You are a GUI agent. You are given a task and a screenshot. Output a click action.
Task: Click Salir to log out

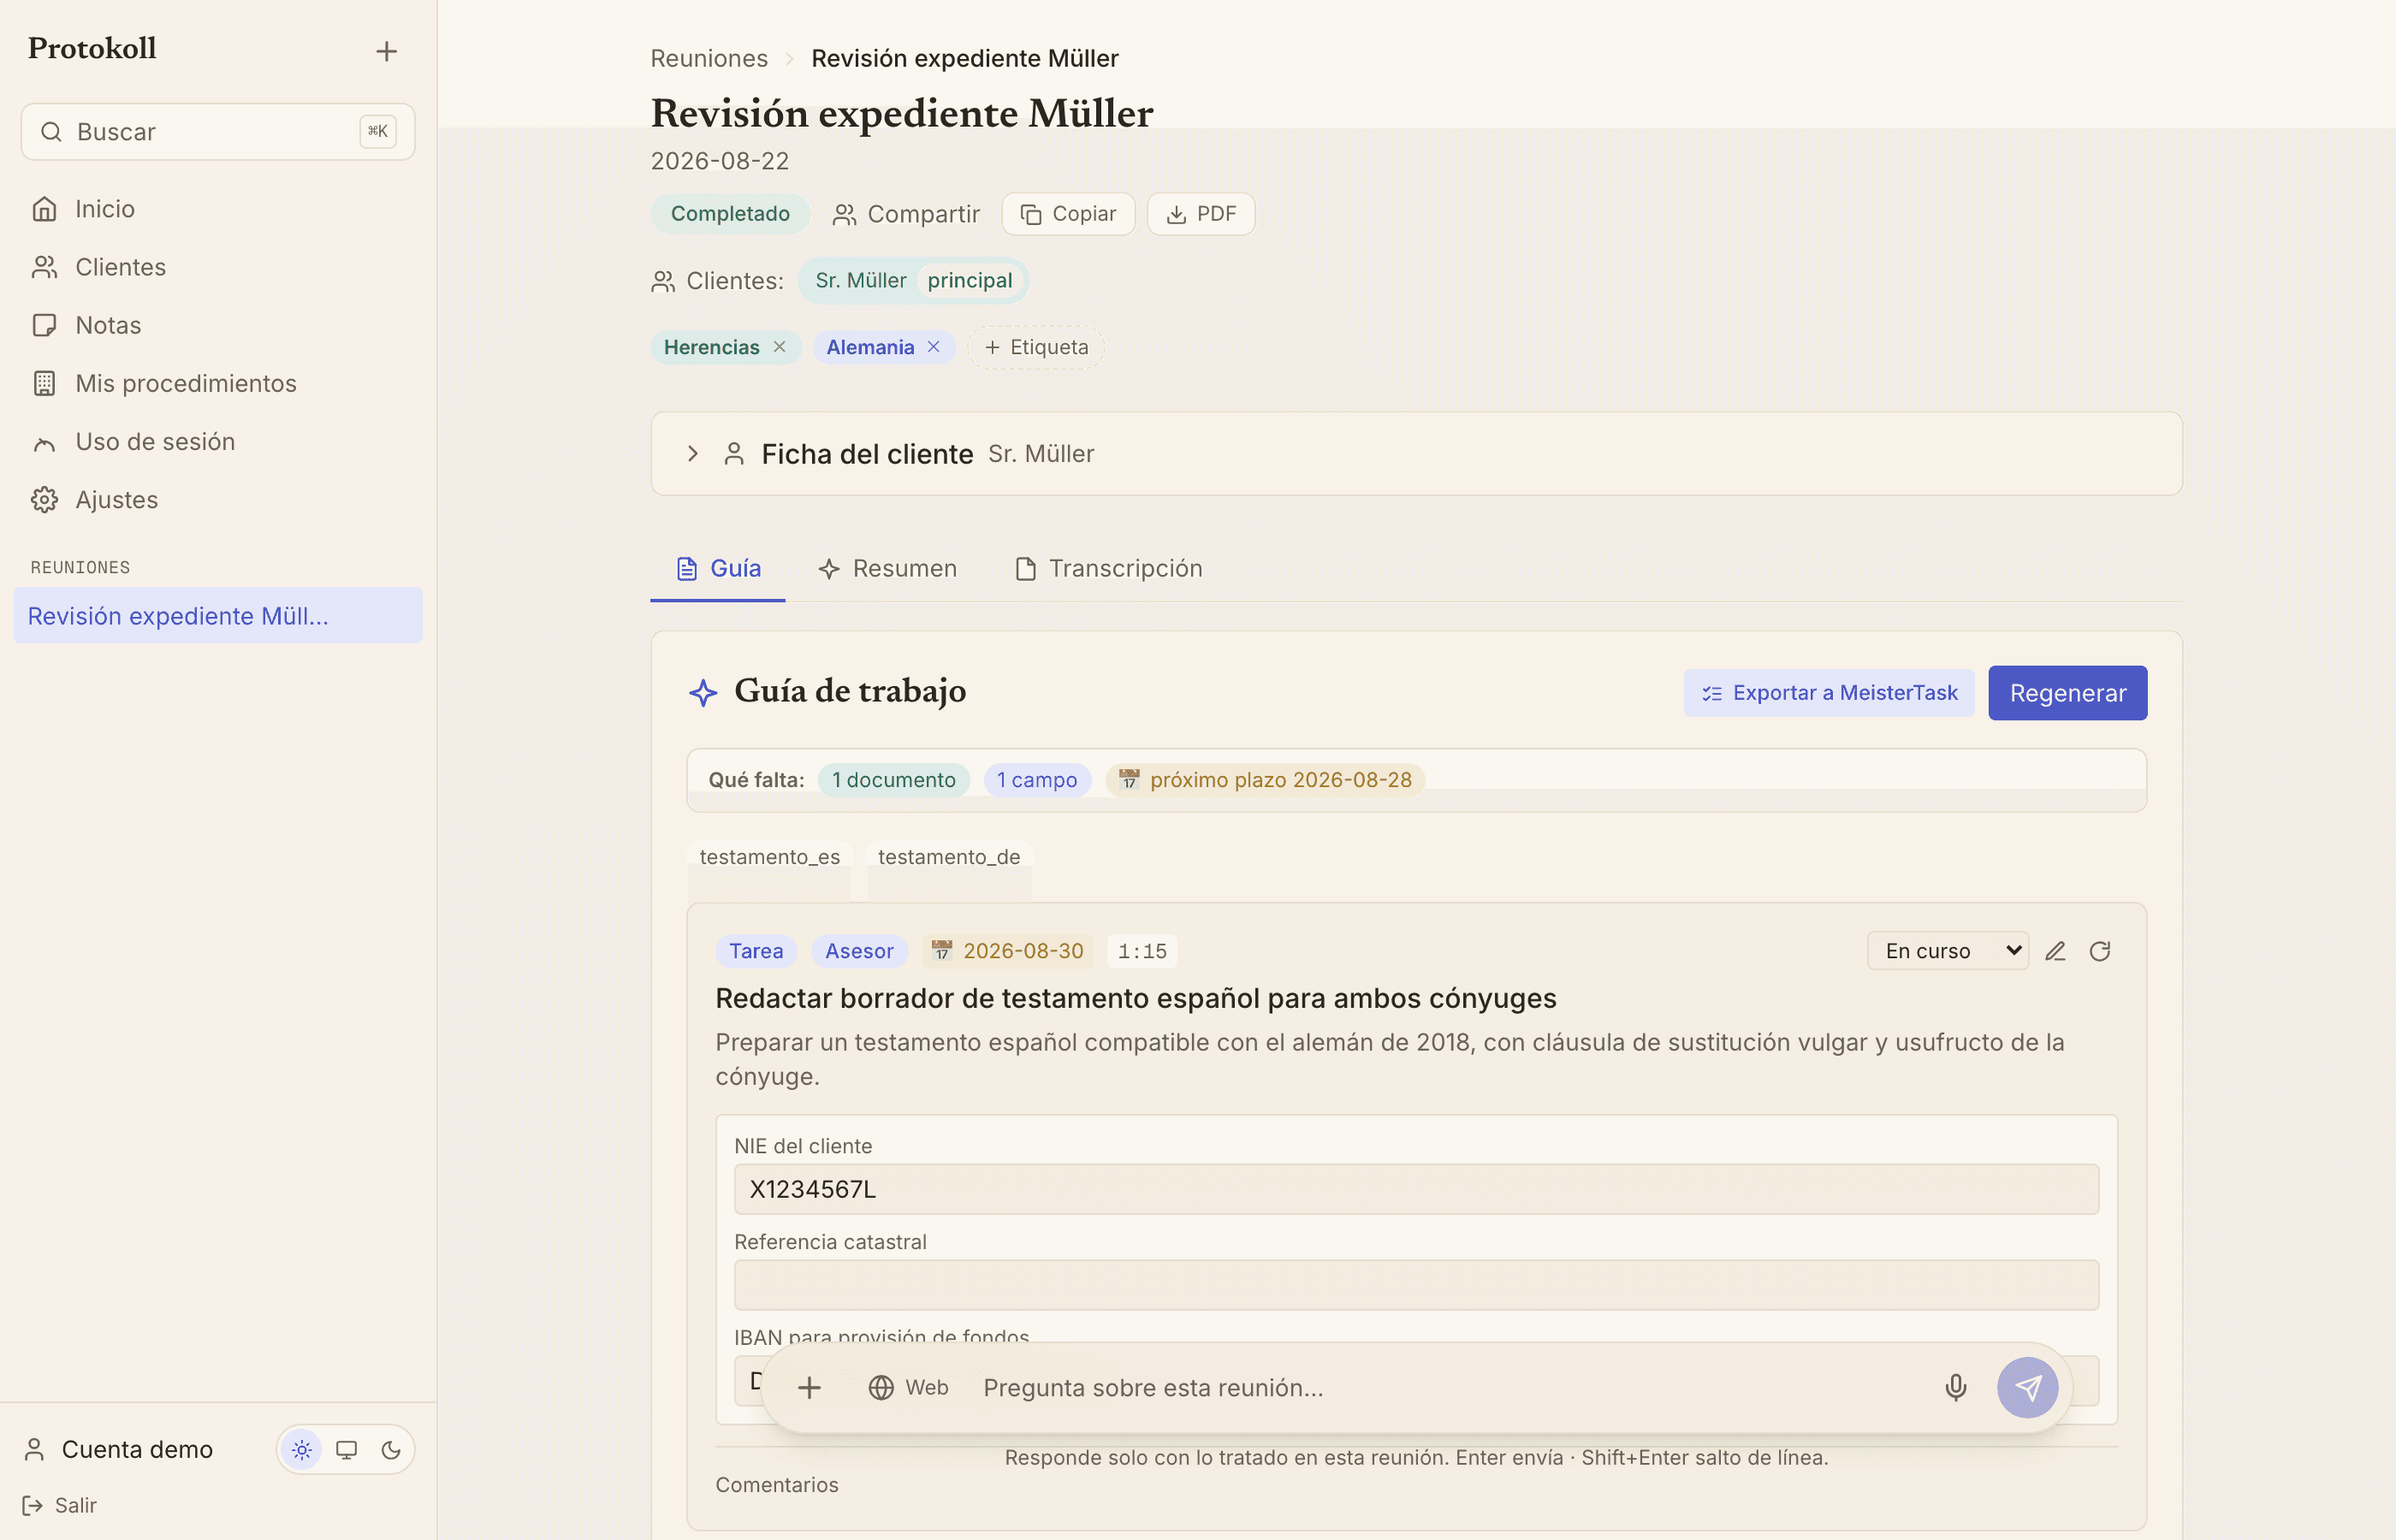pyautogui.click(x=60, y=1505)
